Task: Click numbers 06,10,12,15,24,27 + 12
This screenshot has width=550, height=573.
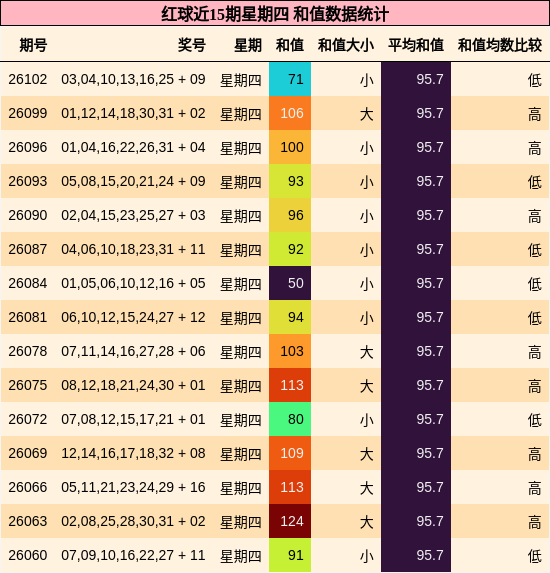Action: 133,317
